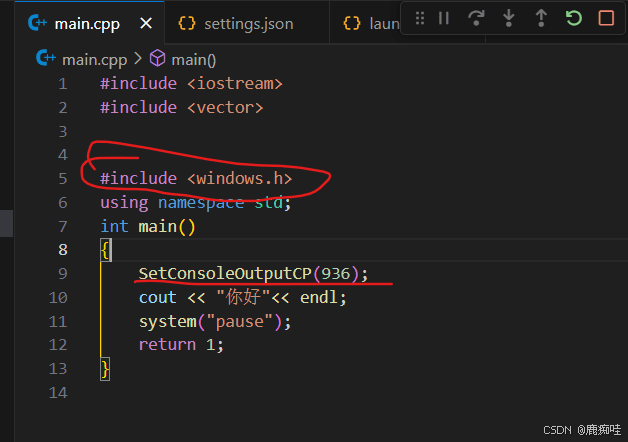The height and width of the screenshot is (442, 628).
Task: Stop debugging with red square
Action: click(x=606, y=18)
